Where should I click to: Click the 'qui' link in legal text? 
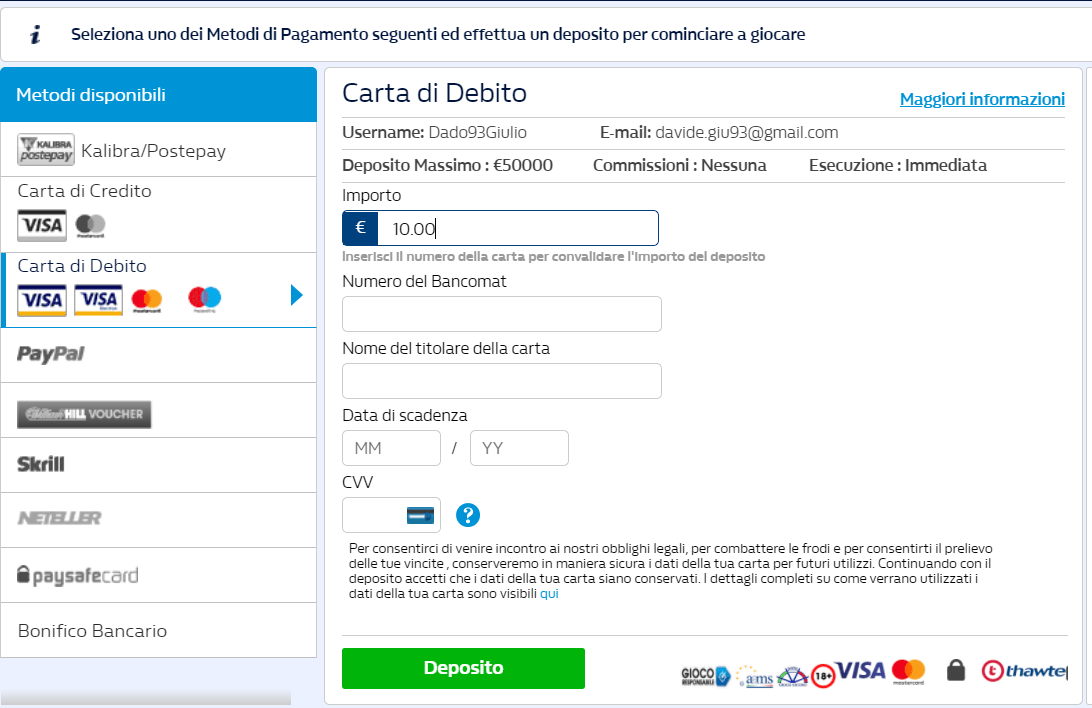(x=549, y=593)
